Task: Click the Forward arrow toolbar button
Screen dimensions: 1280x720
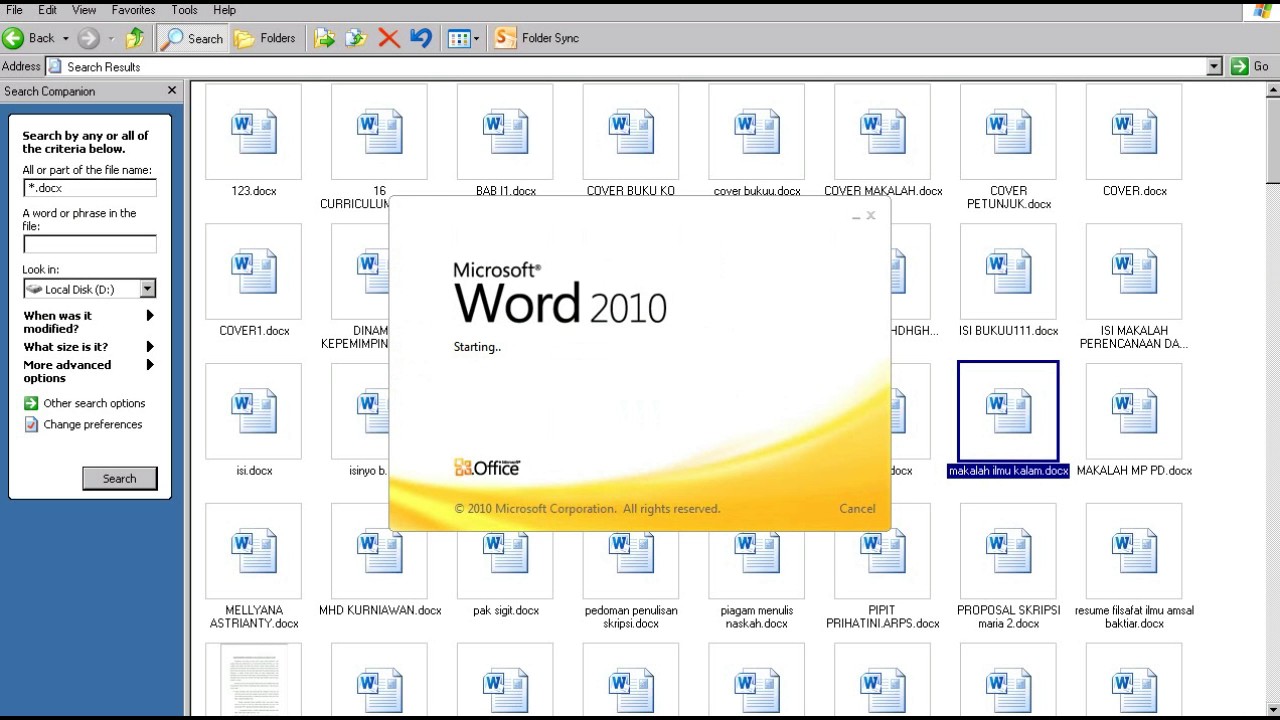Action: click(x=88, y=38)
